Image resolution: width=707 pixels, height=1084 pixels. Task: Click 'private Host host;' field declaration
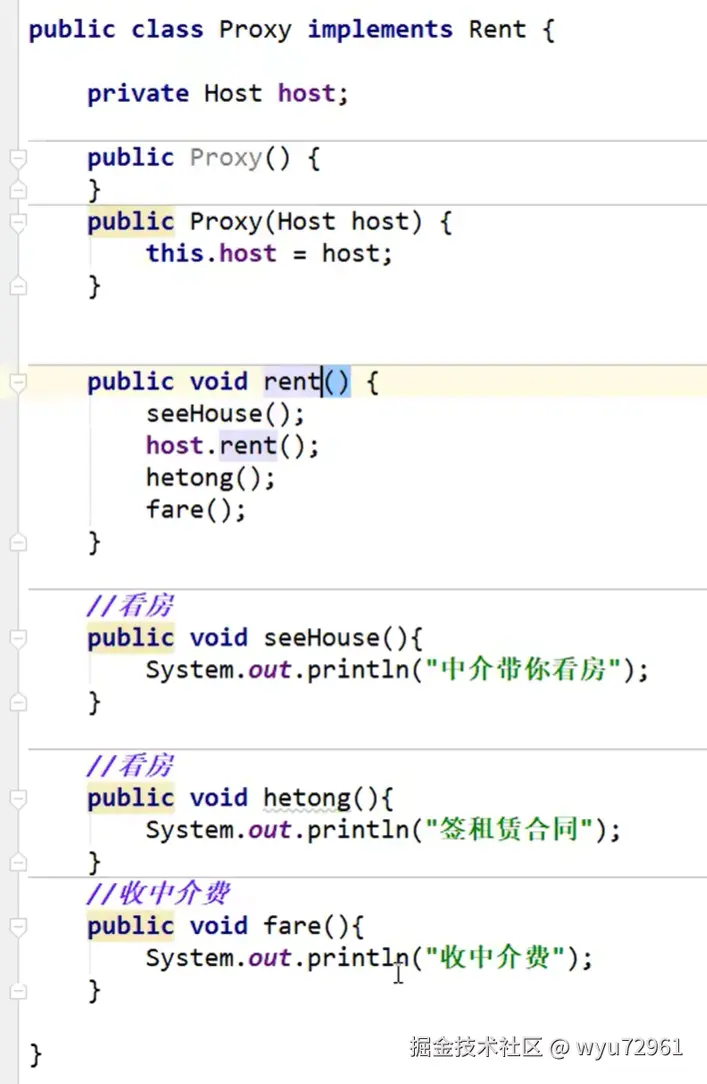pyautogui.click(x=218, y=93)
